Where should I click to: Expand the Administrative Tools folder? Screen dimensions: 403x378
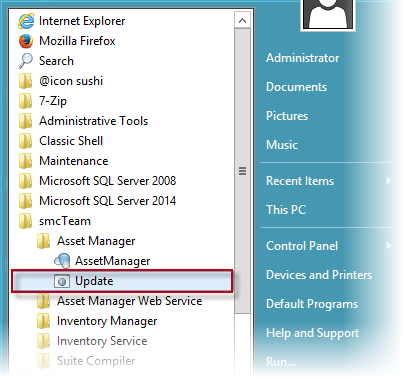(x=83, y=121)
